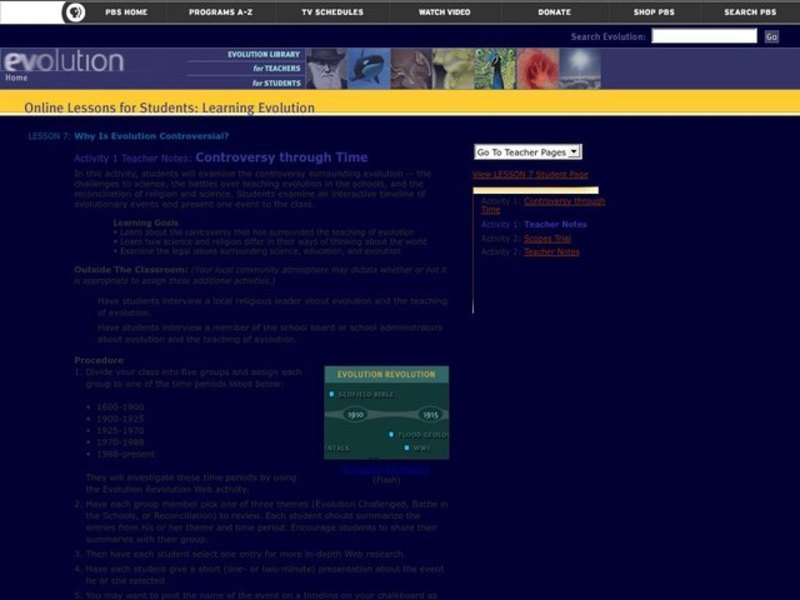Image resolution: width=800 pixels, height=600 pixels.
Task: Click the bright sun image icon
Action: pos(579,68)
